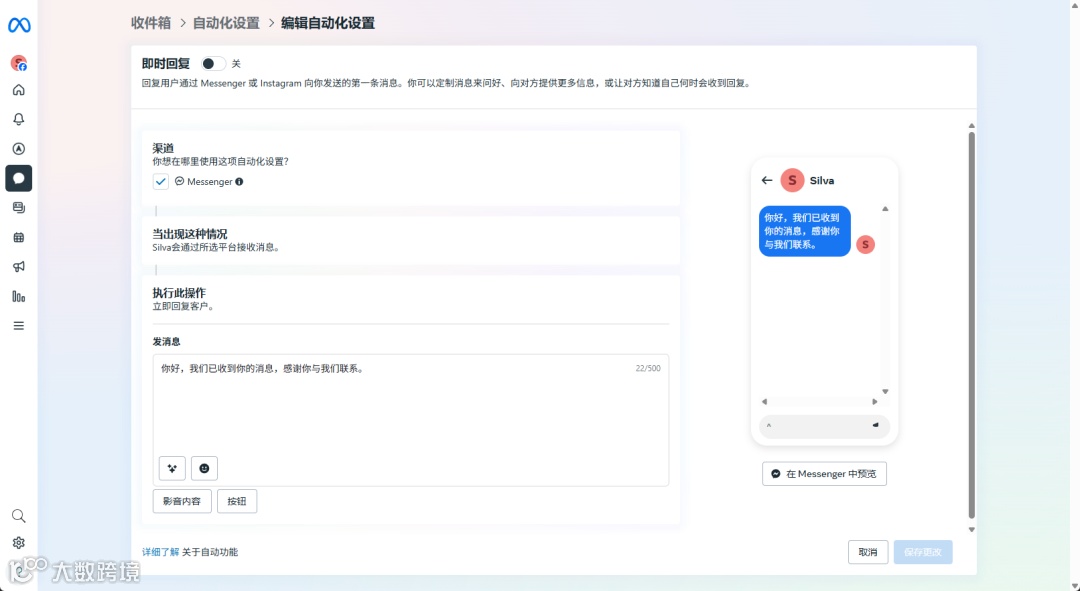Open the settings gear in sidebar
This screenshot has width=1080, height=591.
pyautogui.click(x=19, y=543)
